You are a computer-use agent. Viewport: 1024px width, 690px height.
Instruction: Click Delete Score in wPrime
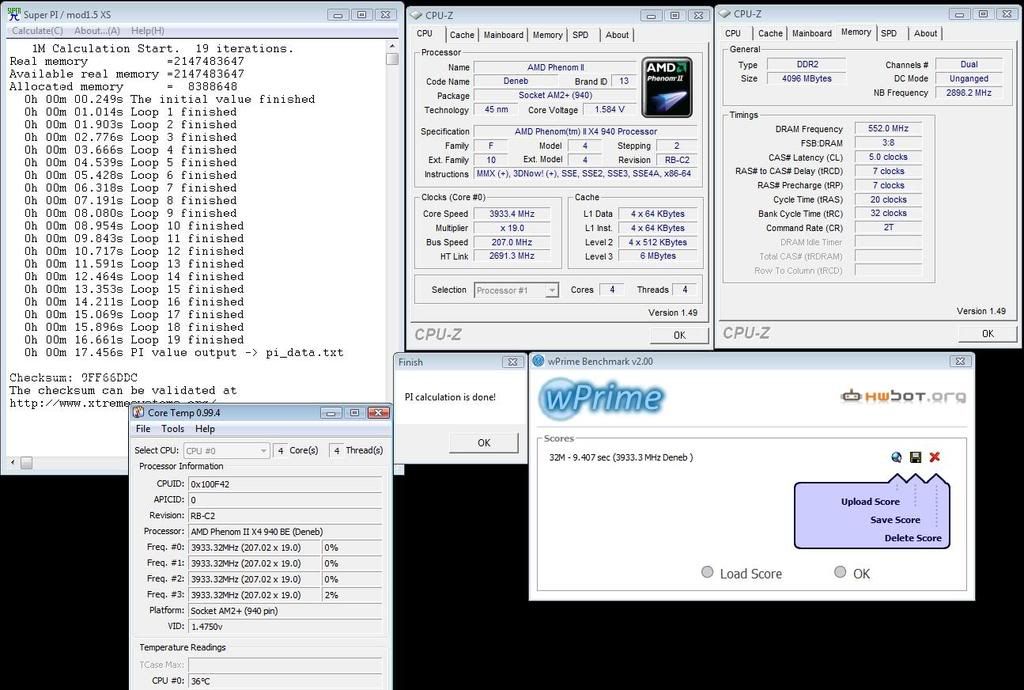912,538
